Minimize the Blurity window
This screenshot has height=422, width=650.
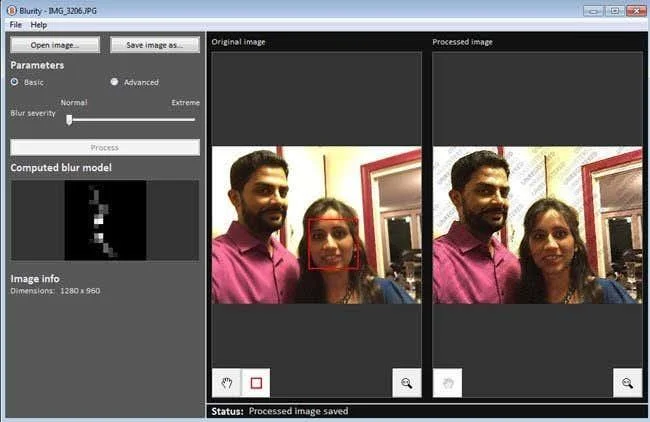tap(594, 10)
